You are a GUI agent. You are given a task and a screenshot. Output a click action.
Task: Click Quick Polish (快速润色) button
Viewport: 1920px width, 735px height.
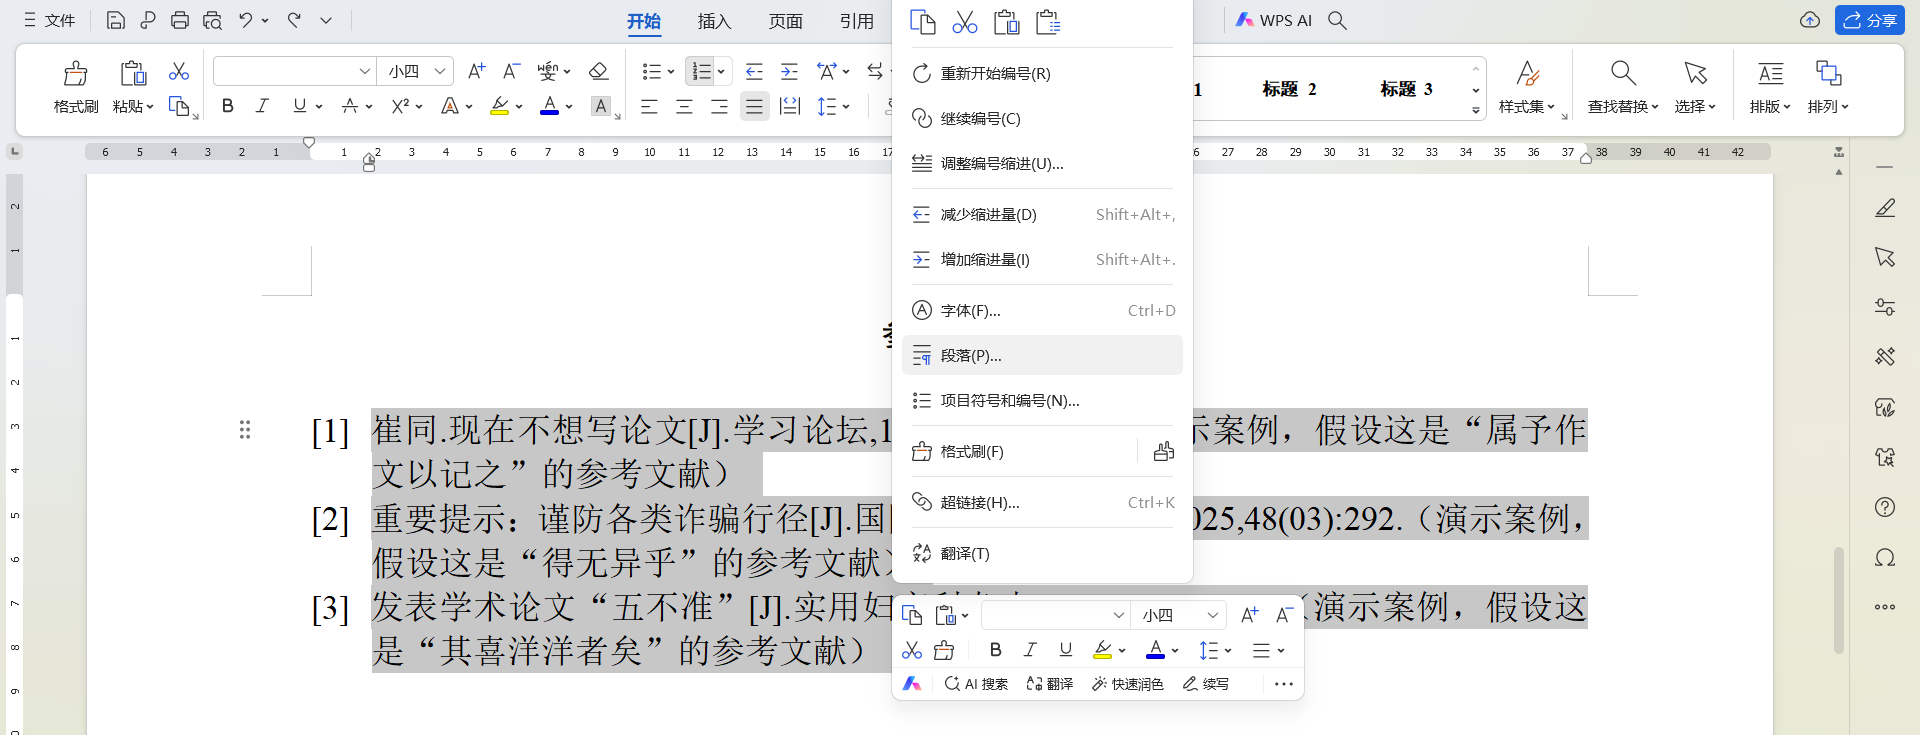tap(1128, 684)
